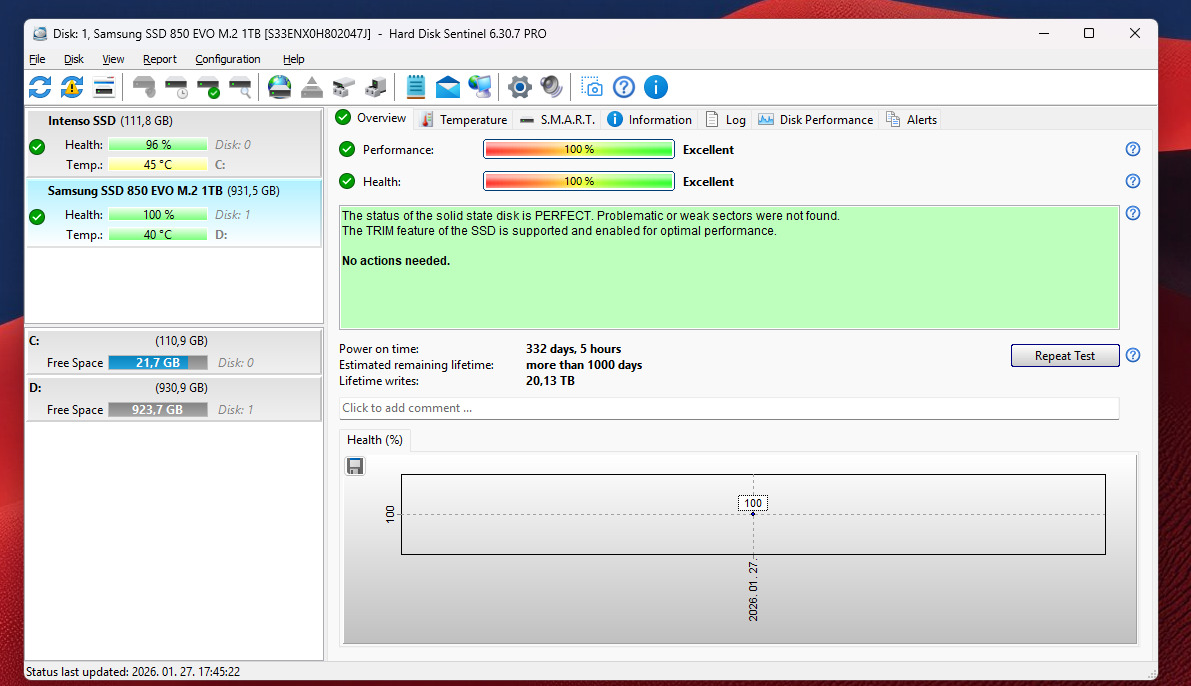Click the globe and monitor network icon
This screenshot has height=686, width=1191.
(480, 87)
